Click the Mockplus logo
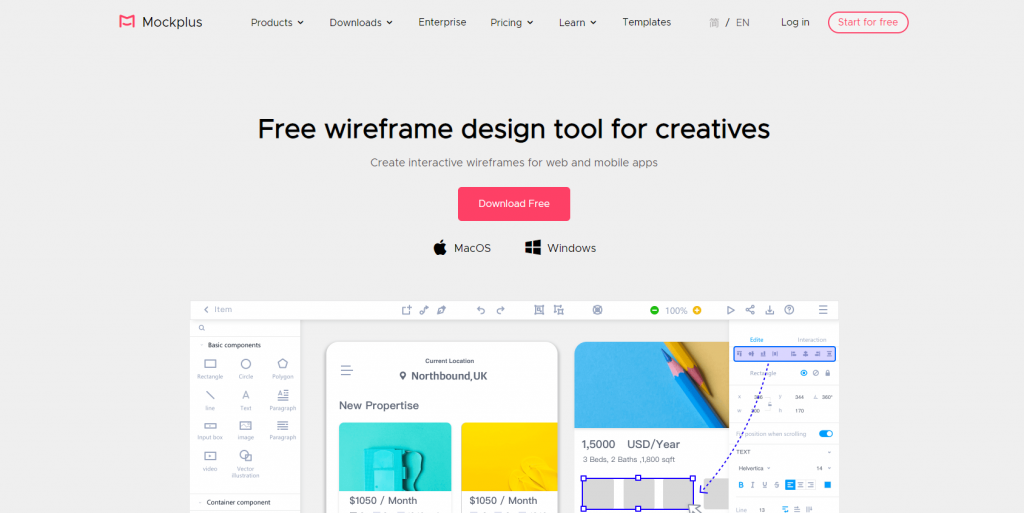Viewport: 1024px width, 513px height. [x=161, y=22]
